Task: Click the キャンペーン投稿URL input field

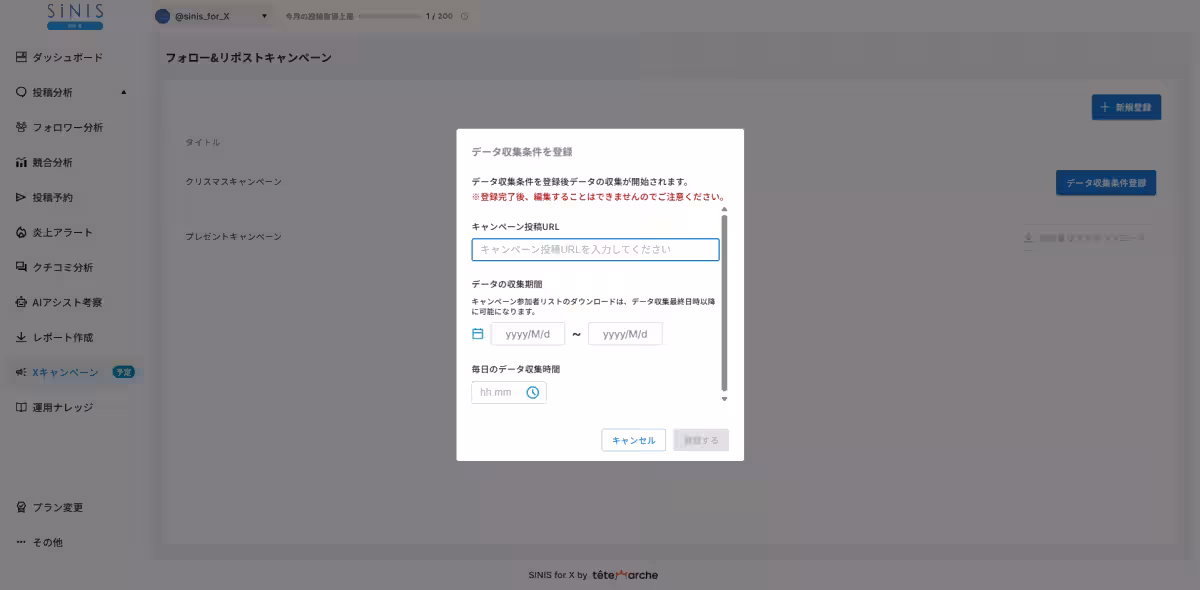Action: coord(594,250)
